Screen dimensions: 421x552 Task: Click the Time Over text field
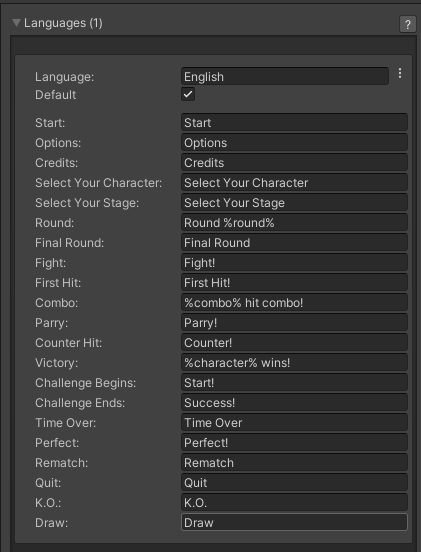click(294, 423)
